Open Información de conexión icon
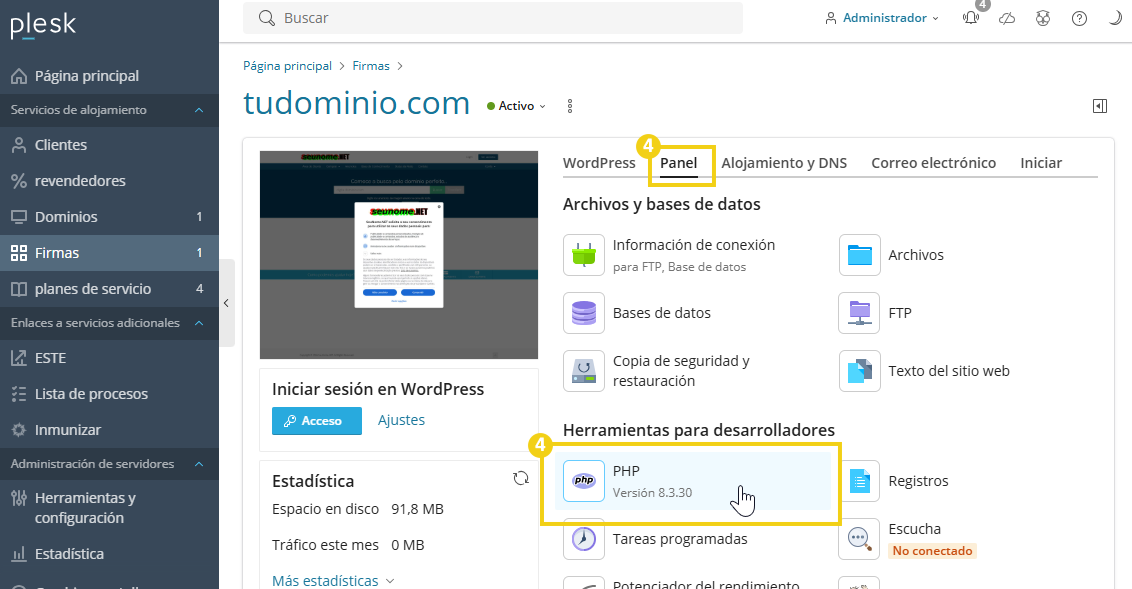The width and height of the screenshot is (1132, 589). point(583,255)
